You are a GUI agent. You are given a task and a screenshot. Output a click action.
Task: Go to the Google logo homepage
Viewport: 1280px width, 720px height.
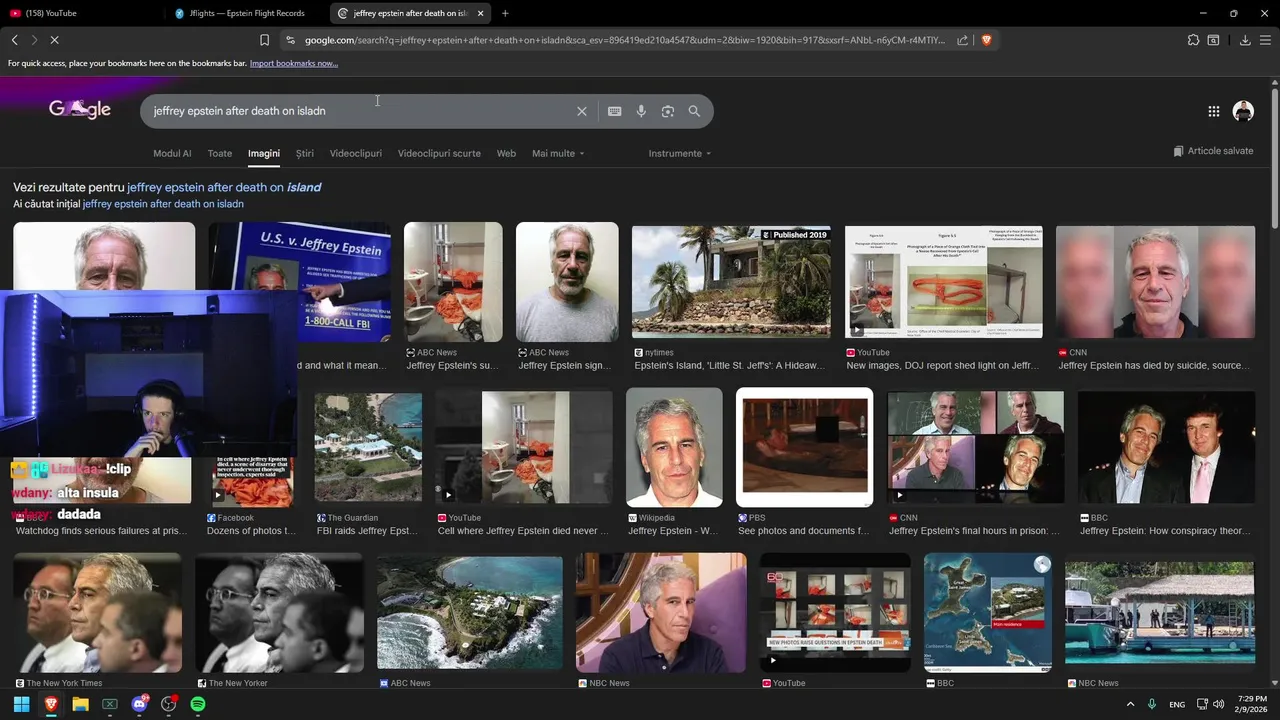click(80, 109)
